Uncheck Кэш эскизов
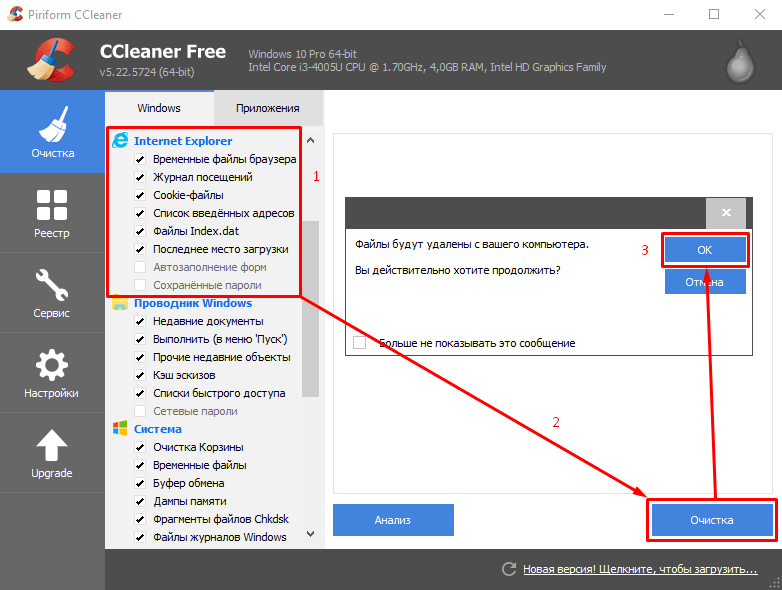782x590 pixels. click(140, 376)
